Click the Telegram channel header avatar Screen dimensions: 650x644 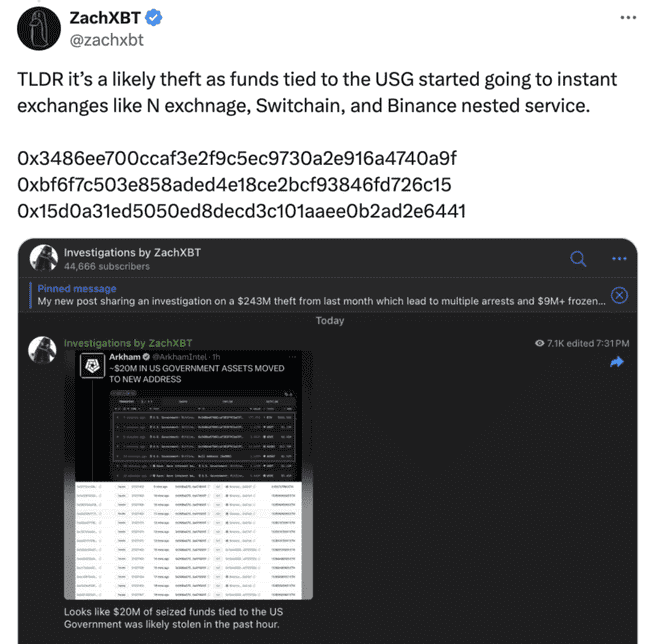click(42, 258)
